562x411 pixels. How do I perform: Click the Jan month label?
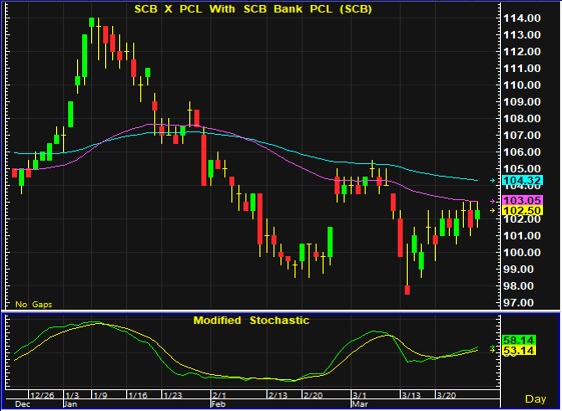[70, 404]
